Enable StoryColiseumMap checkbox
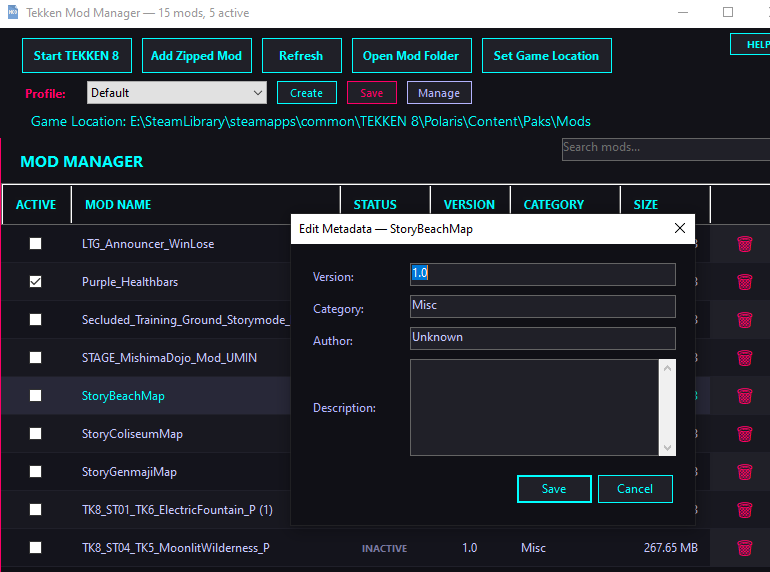This screenshot has height=572, width=770. click(35, 434)
